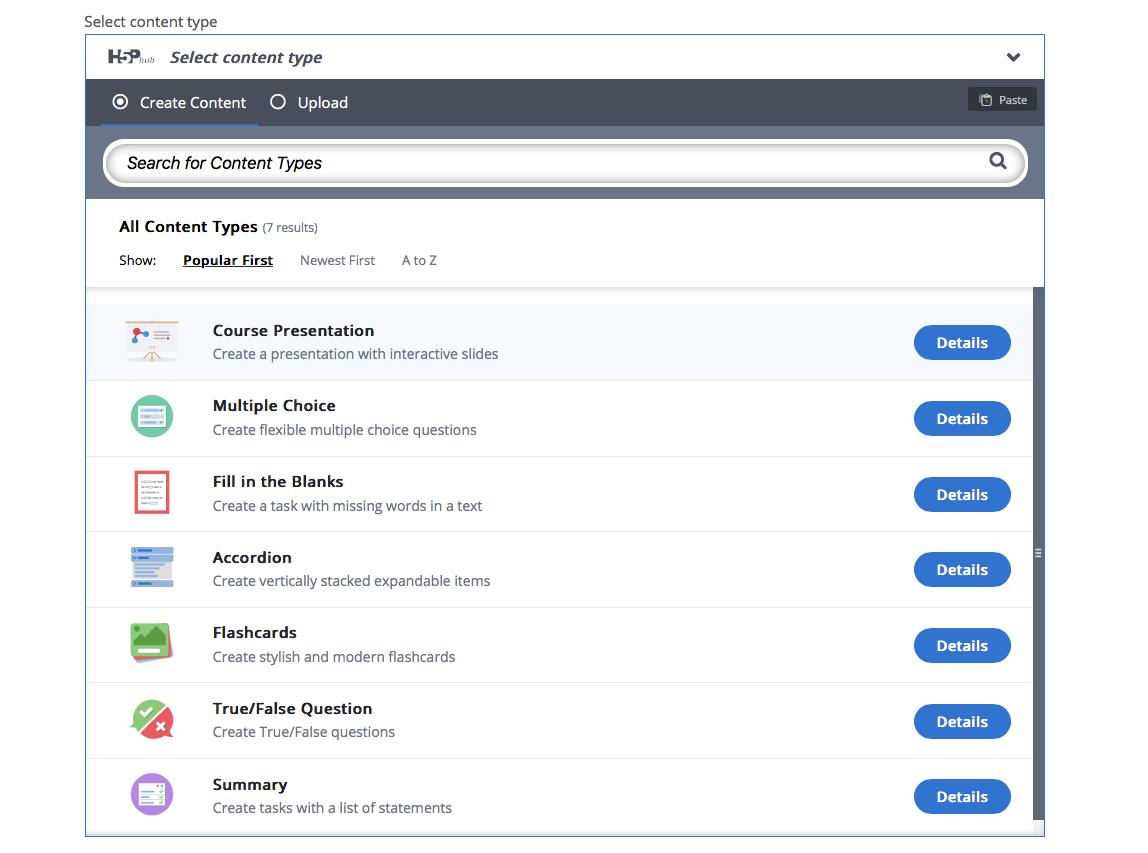This screenshot has height=853, width=1148.
Task: Click the Flashcards icon
Action: (x=152, y=643)
